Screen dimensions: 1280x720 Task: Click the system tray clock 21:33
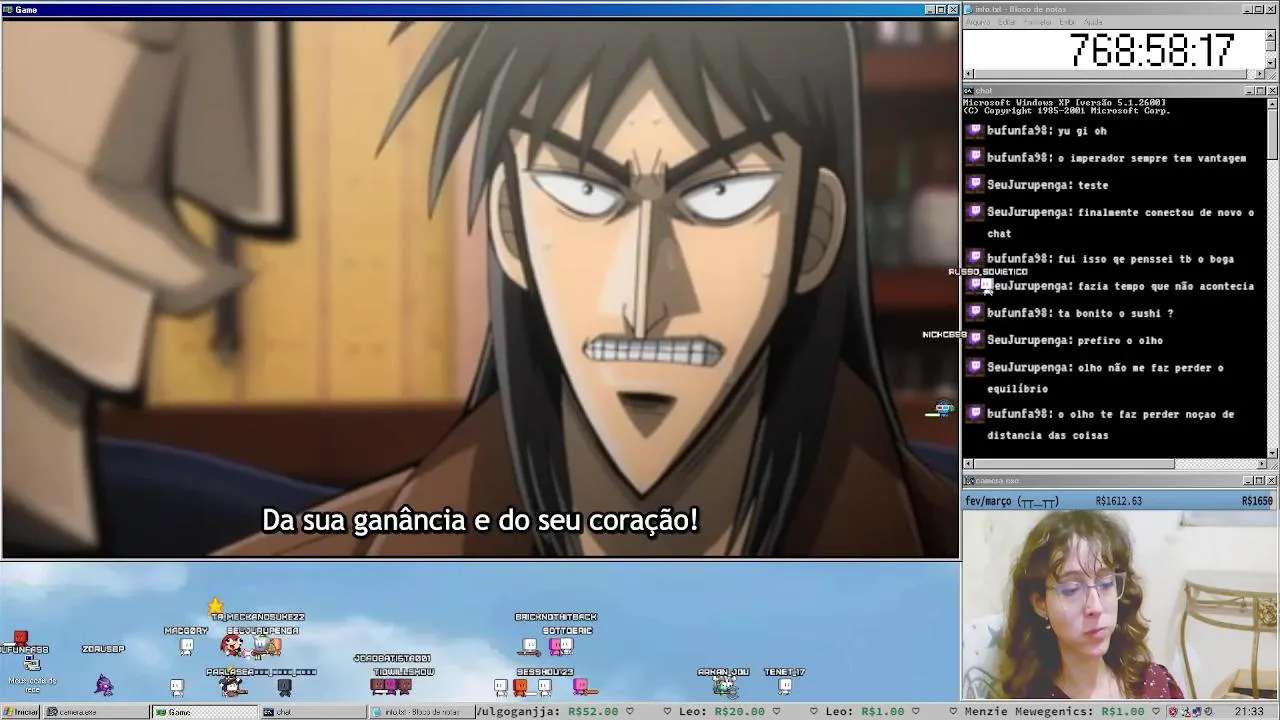point(1249,712)
